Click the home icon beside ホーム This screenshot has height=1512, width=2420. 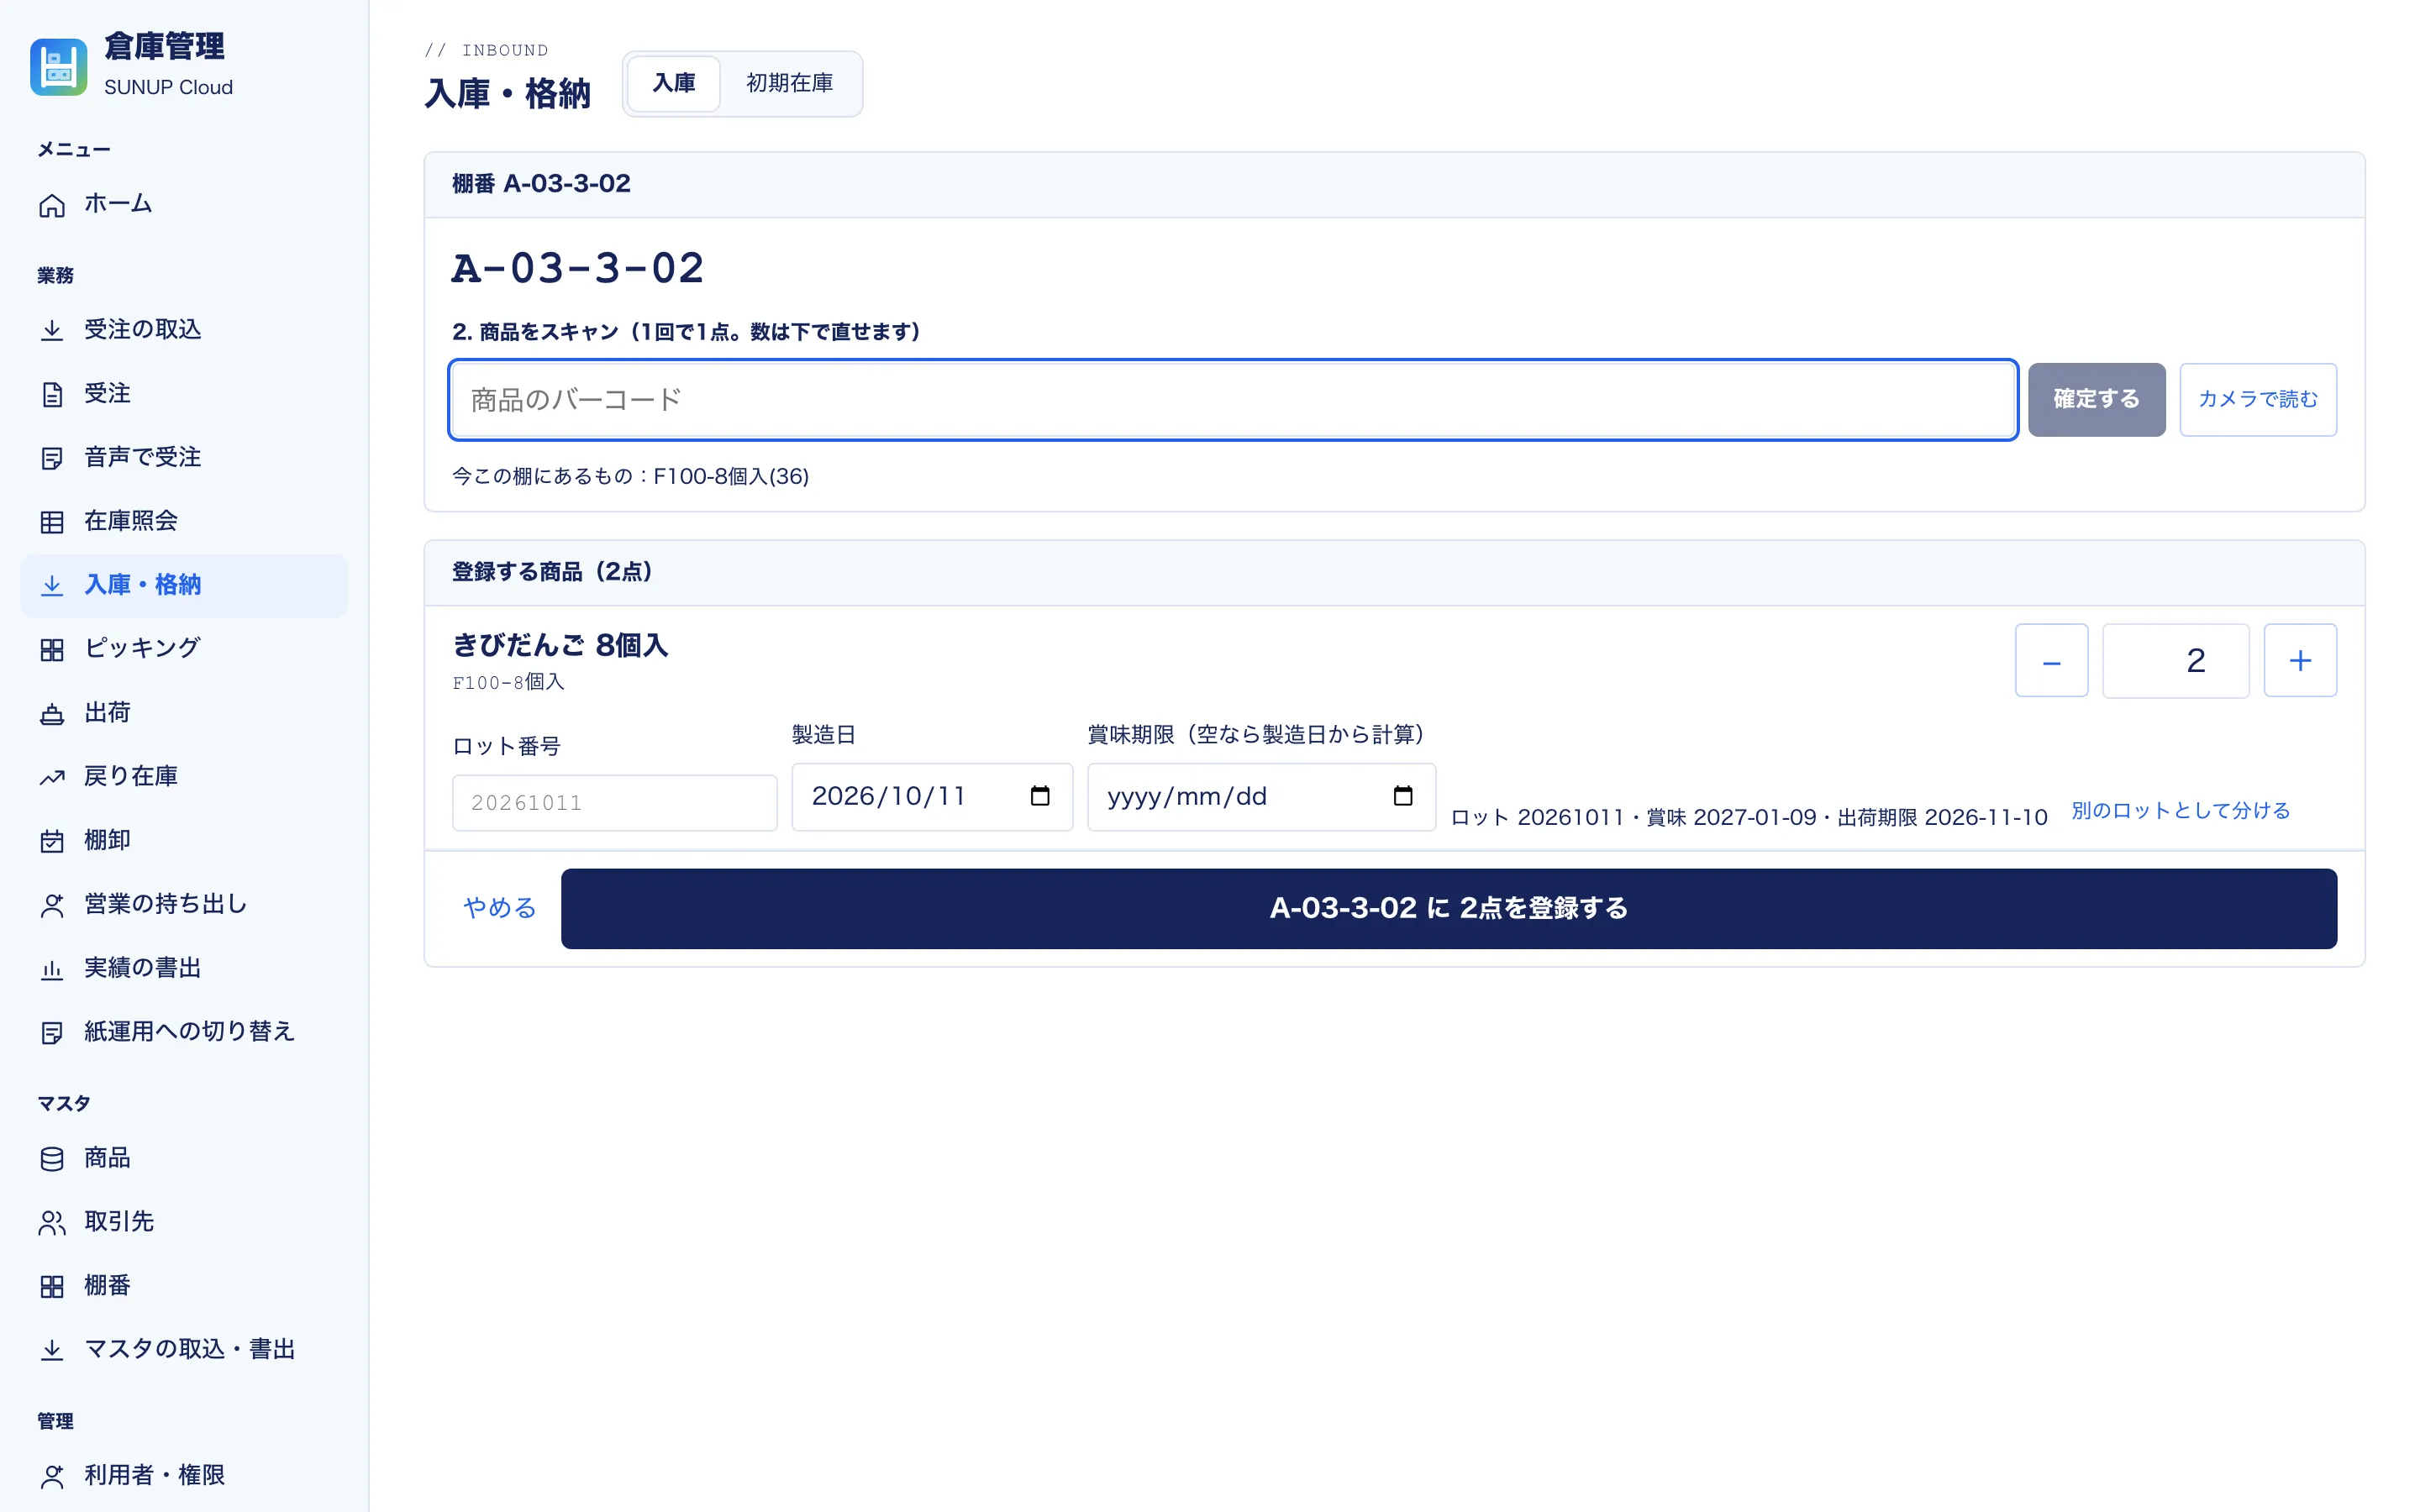click(x=52, y=205)
